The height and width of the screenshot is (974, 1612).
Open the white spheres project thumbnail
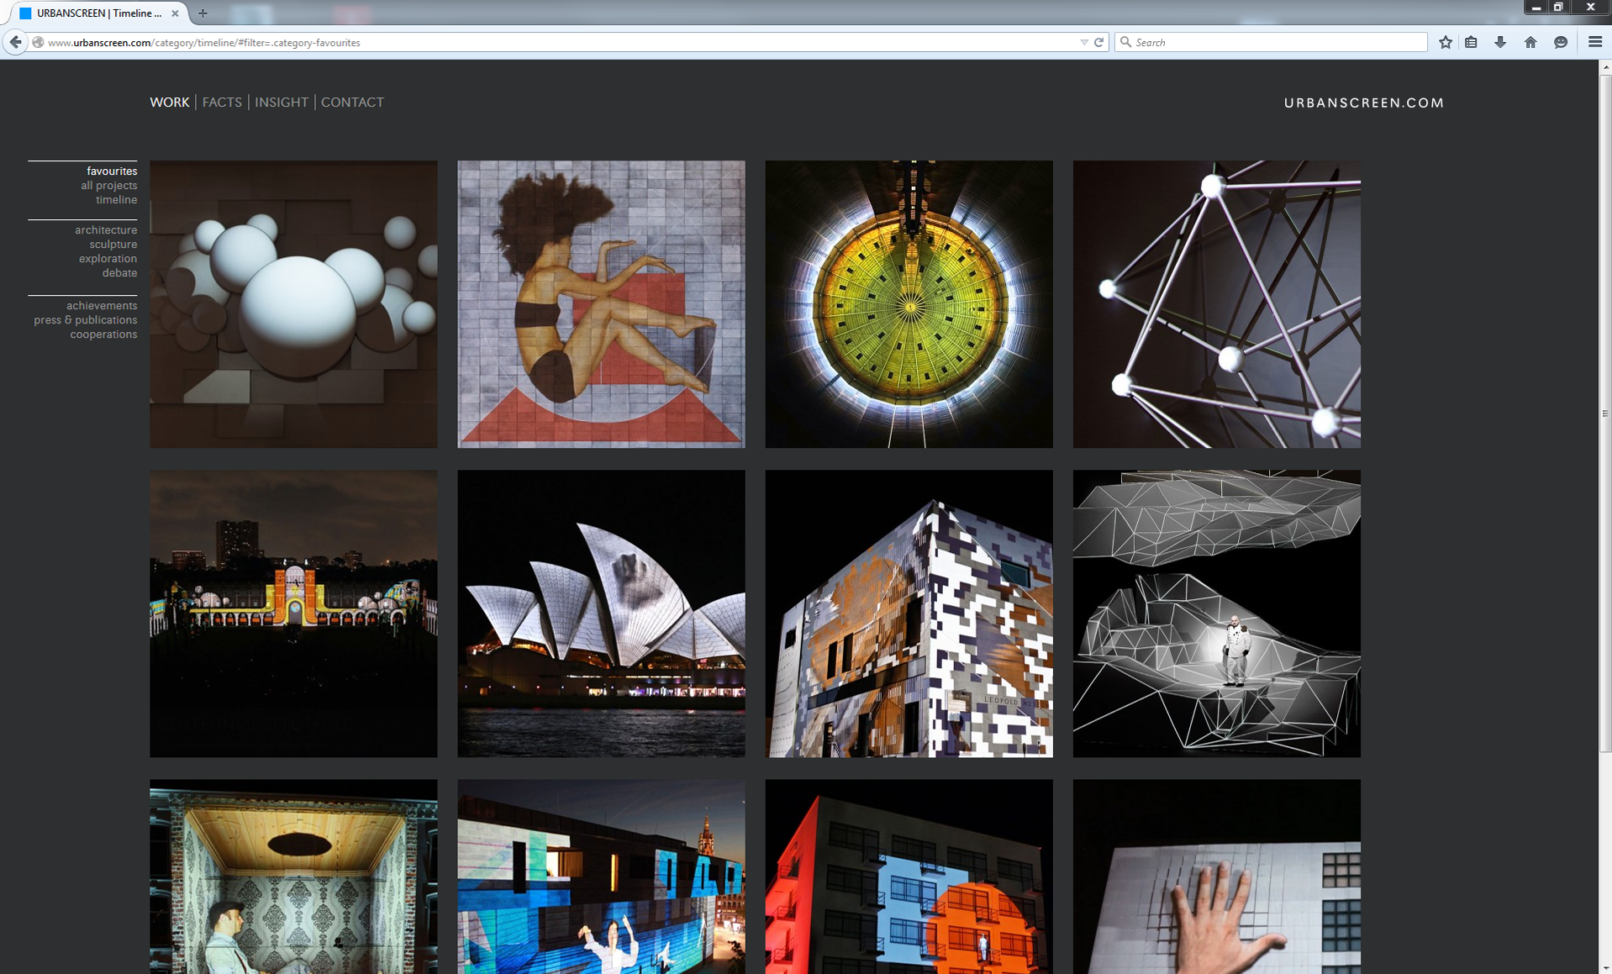tap(293, 304)
